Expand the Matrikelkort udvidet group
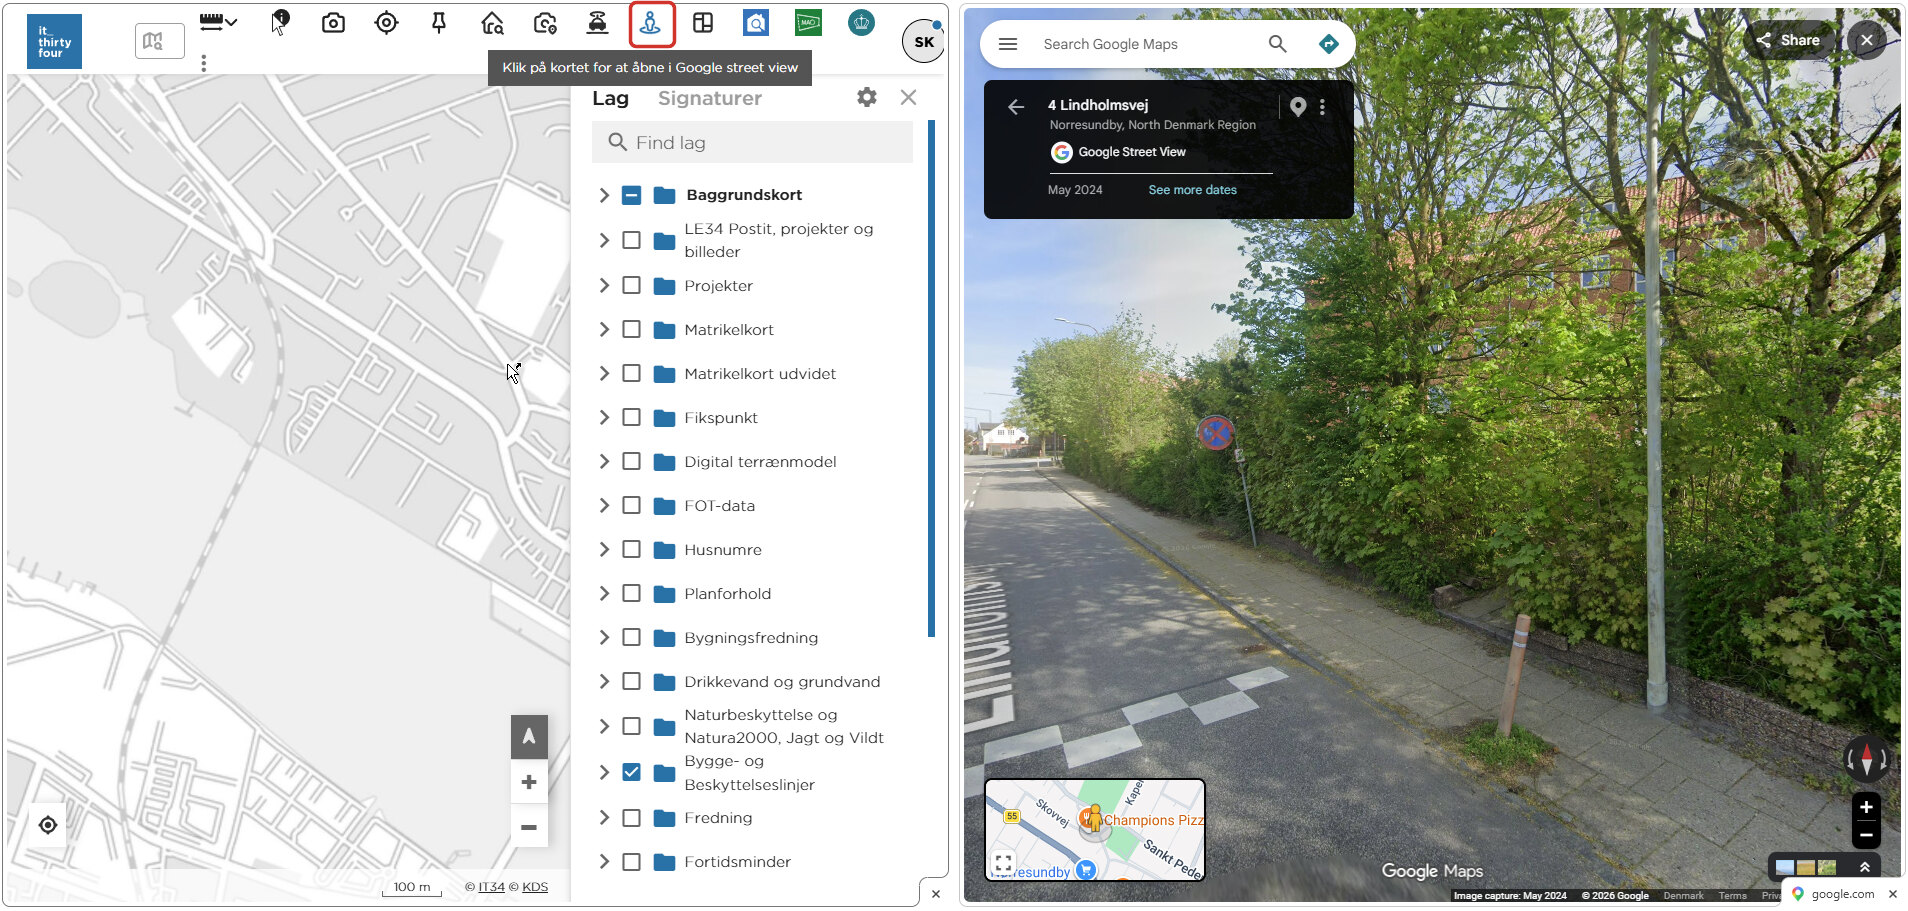 point(604,373)
